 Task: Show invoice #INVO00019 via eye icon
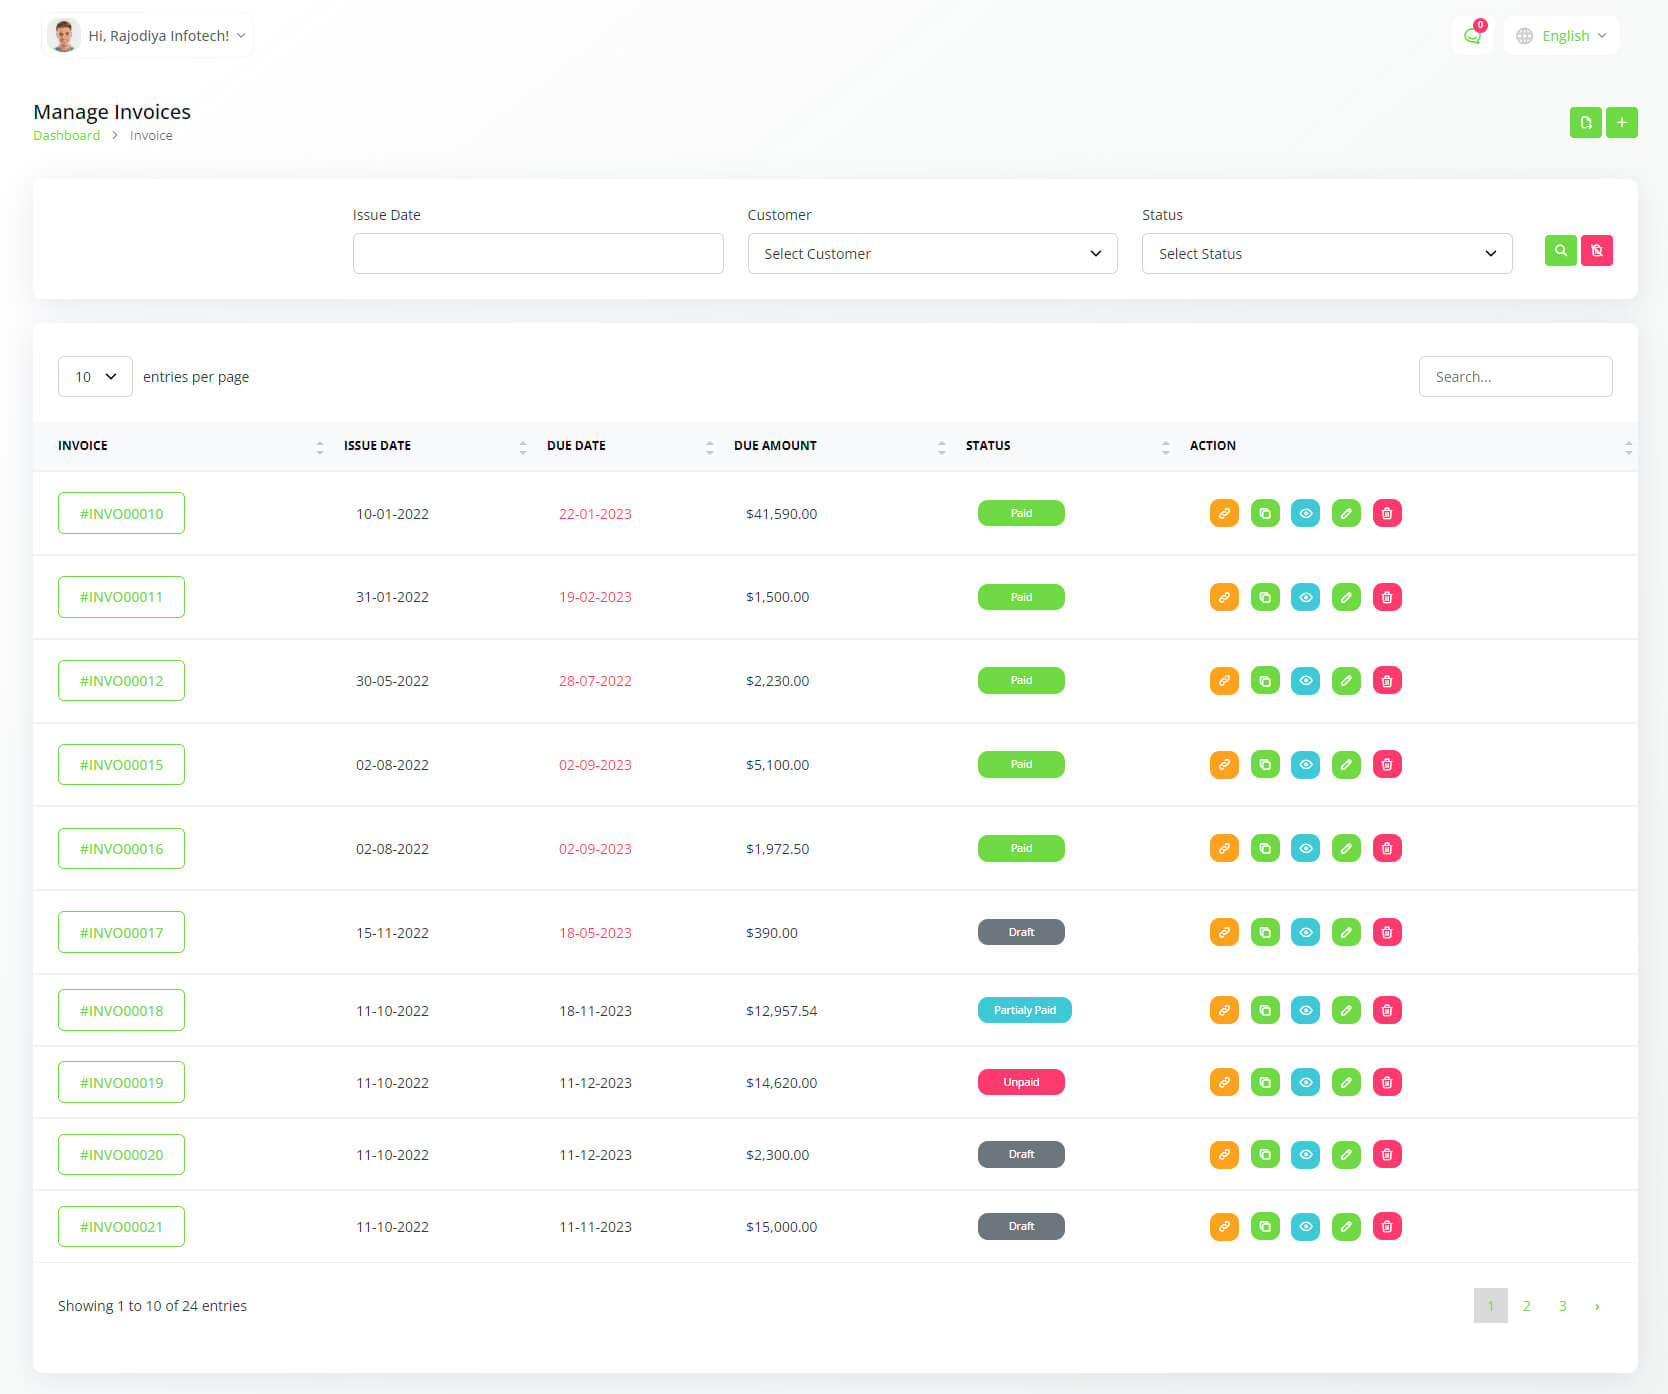coord(1305,1082)
